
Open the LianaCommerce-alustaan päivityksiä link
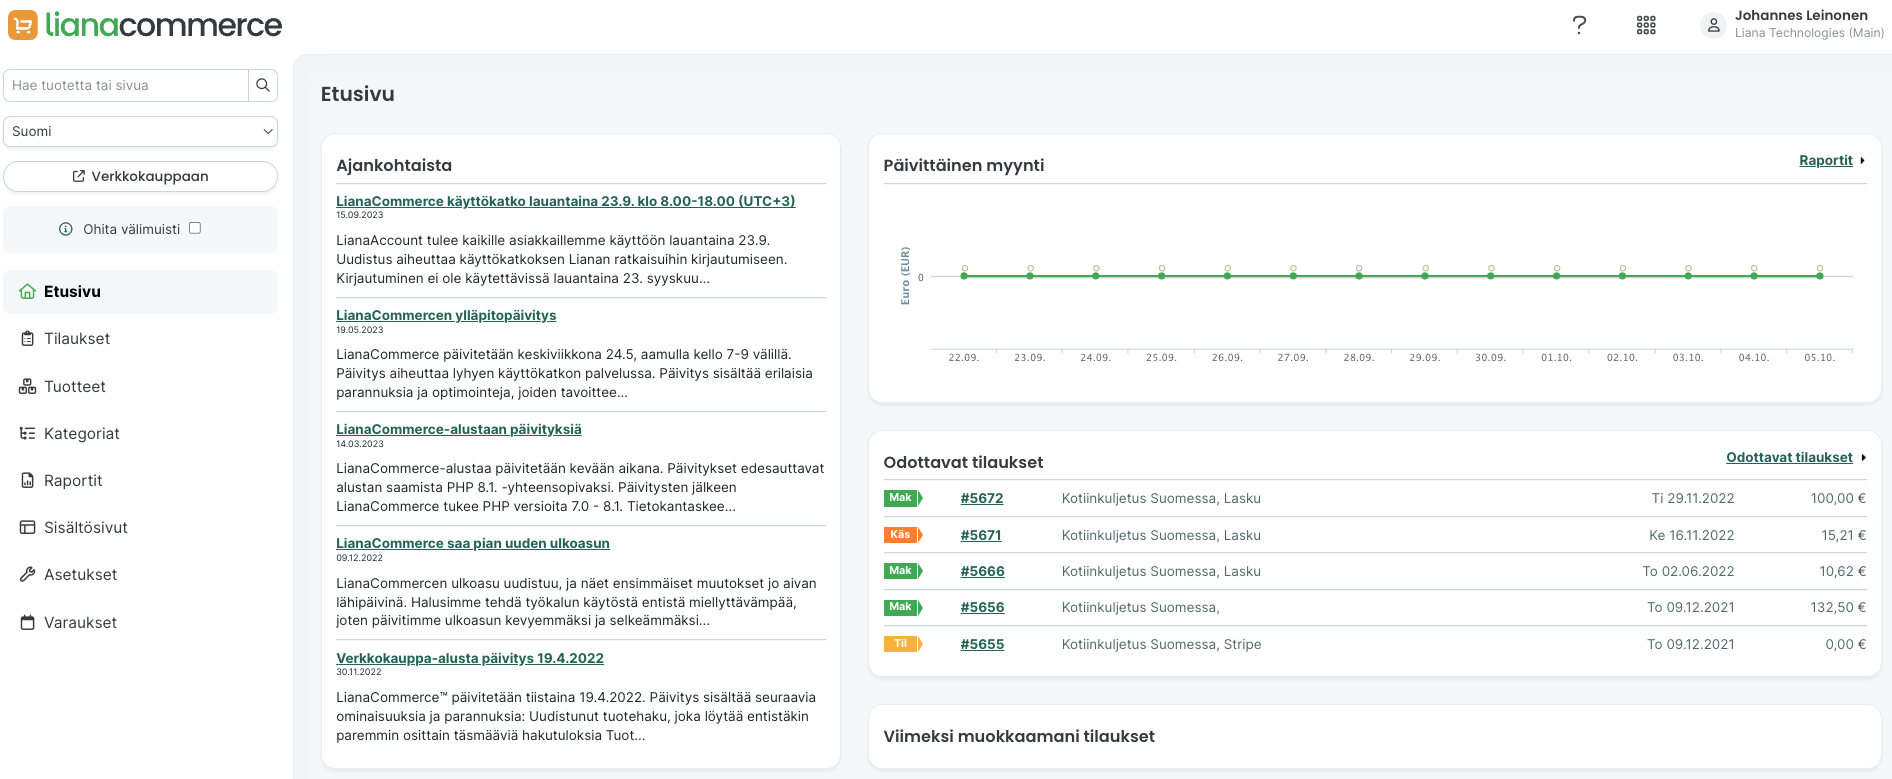point(459,429)
